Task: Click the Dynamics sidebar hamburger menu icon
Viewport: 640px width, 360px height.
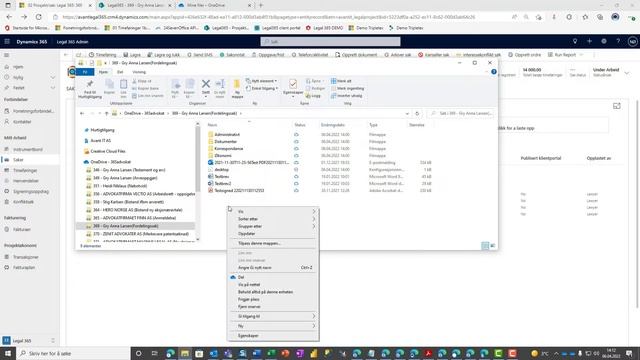Action: (7, 55)
